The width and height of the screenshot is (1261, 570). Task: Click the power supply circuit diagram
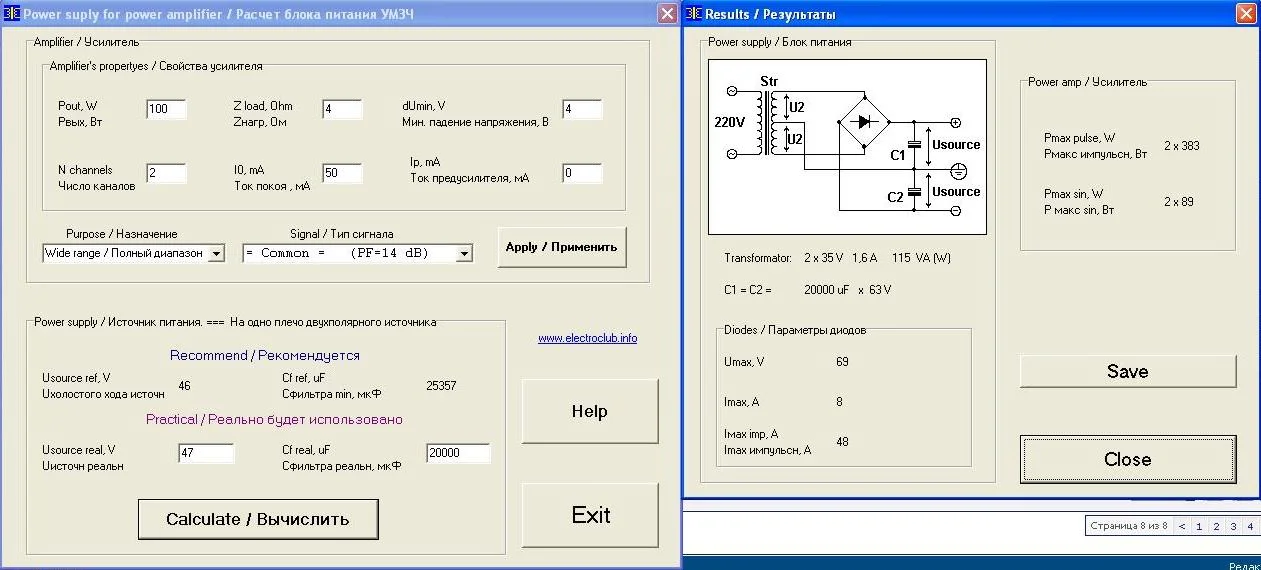847,146
